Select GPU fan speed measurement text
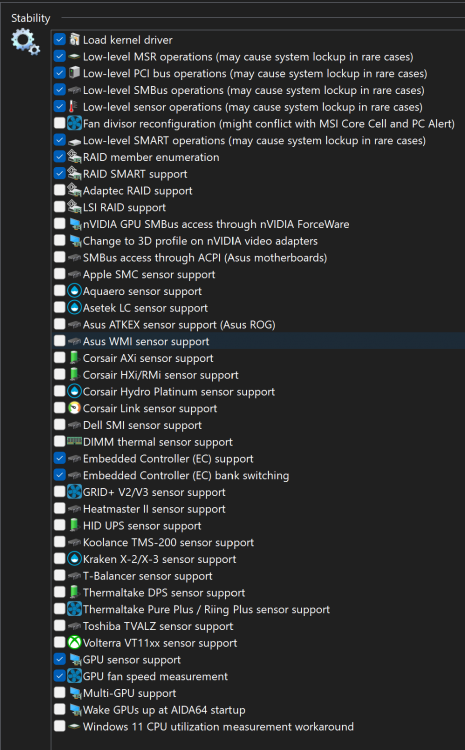Viewport: 465px width, 750px height. pyautogui.click(x=155, y=677)
